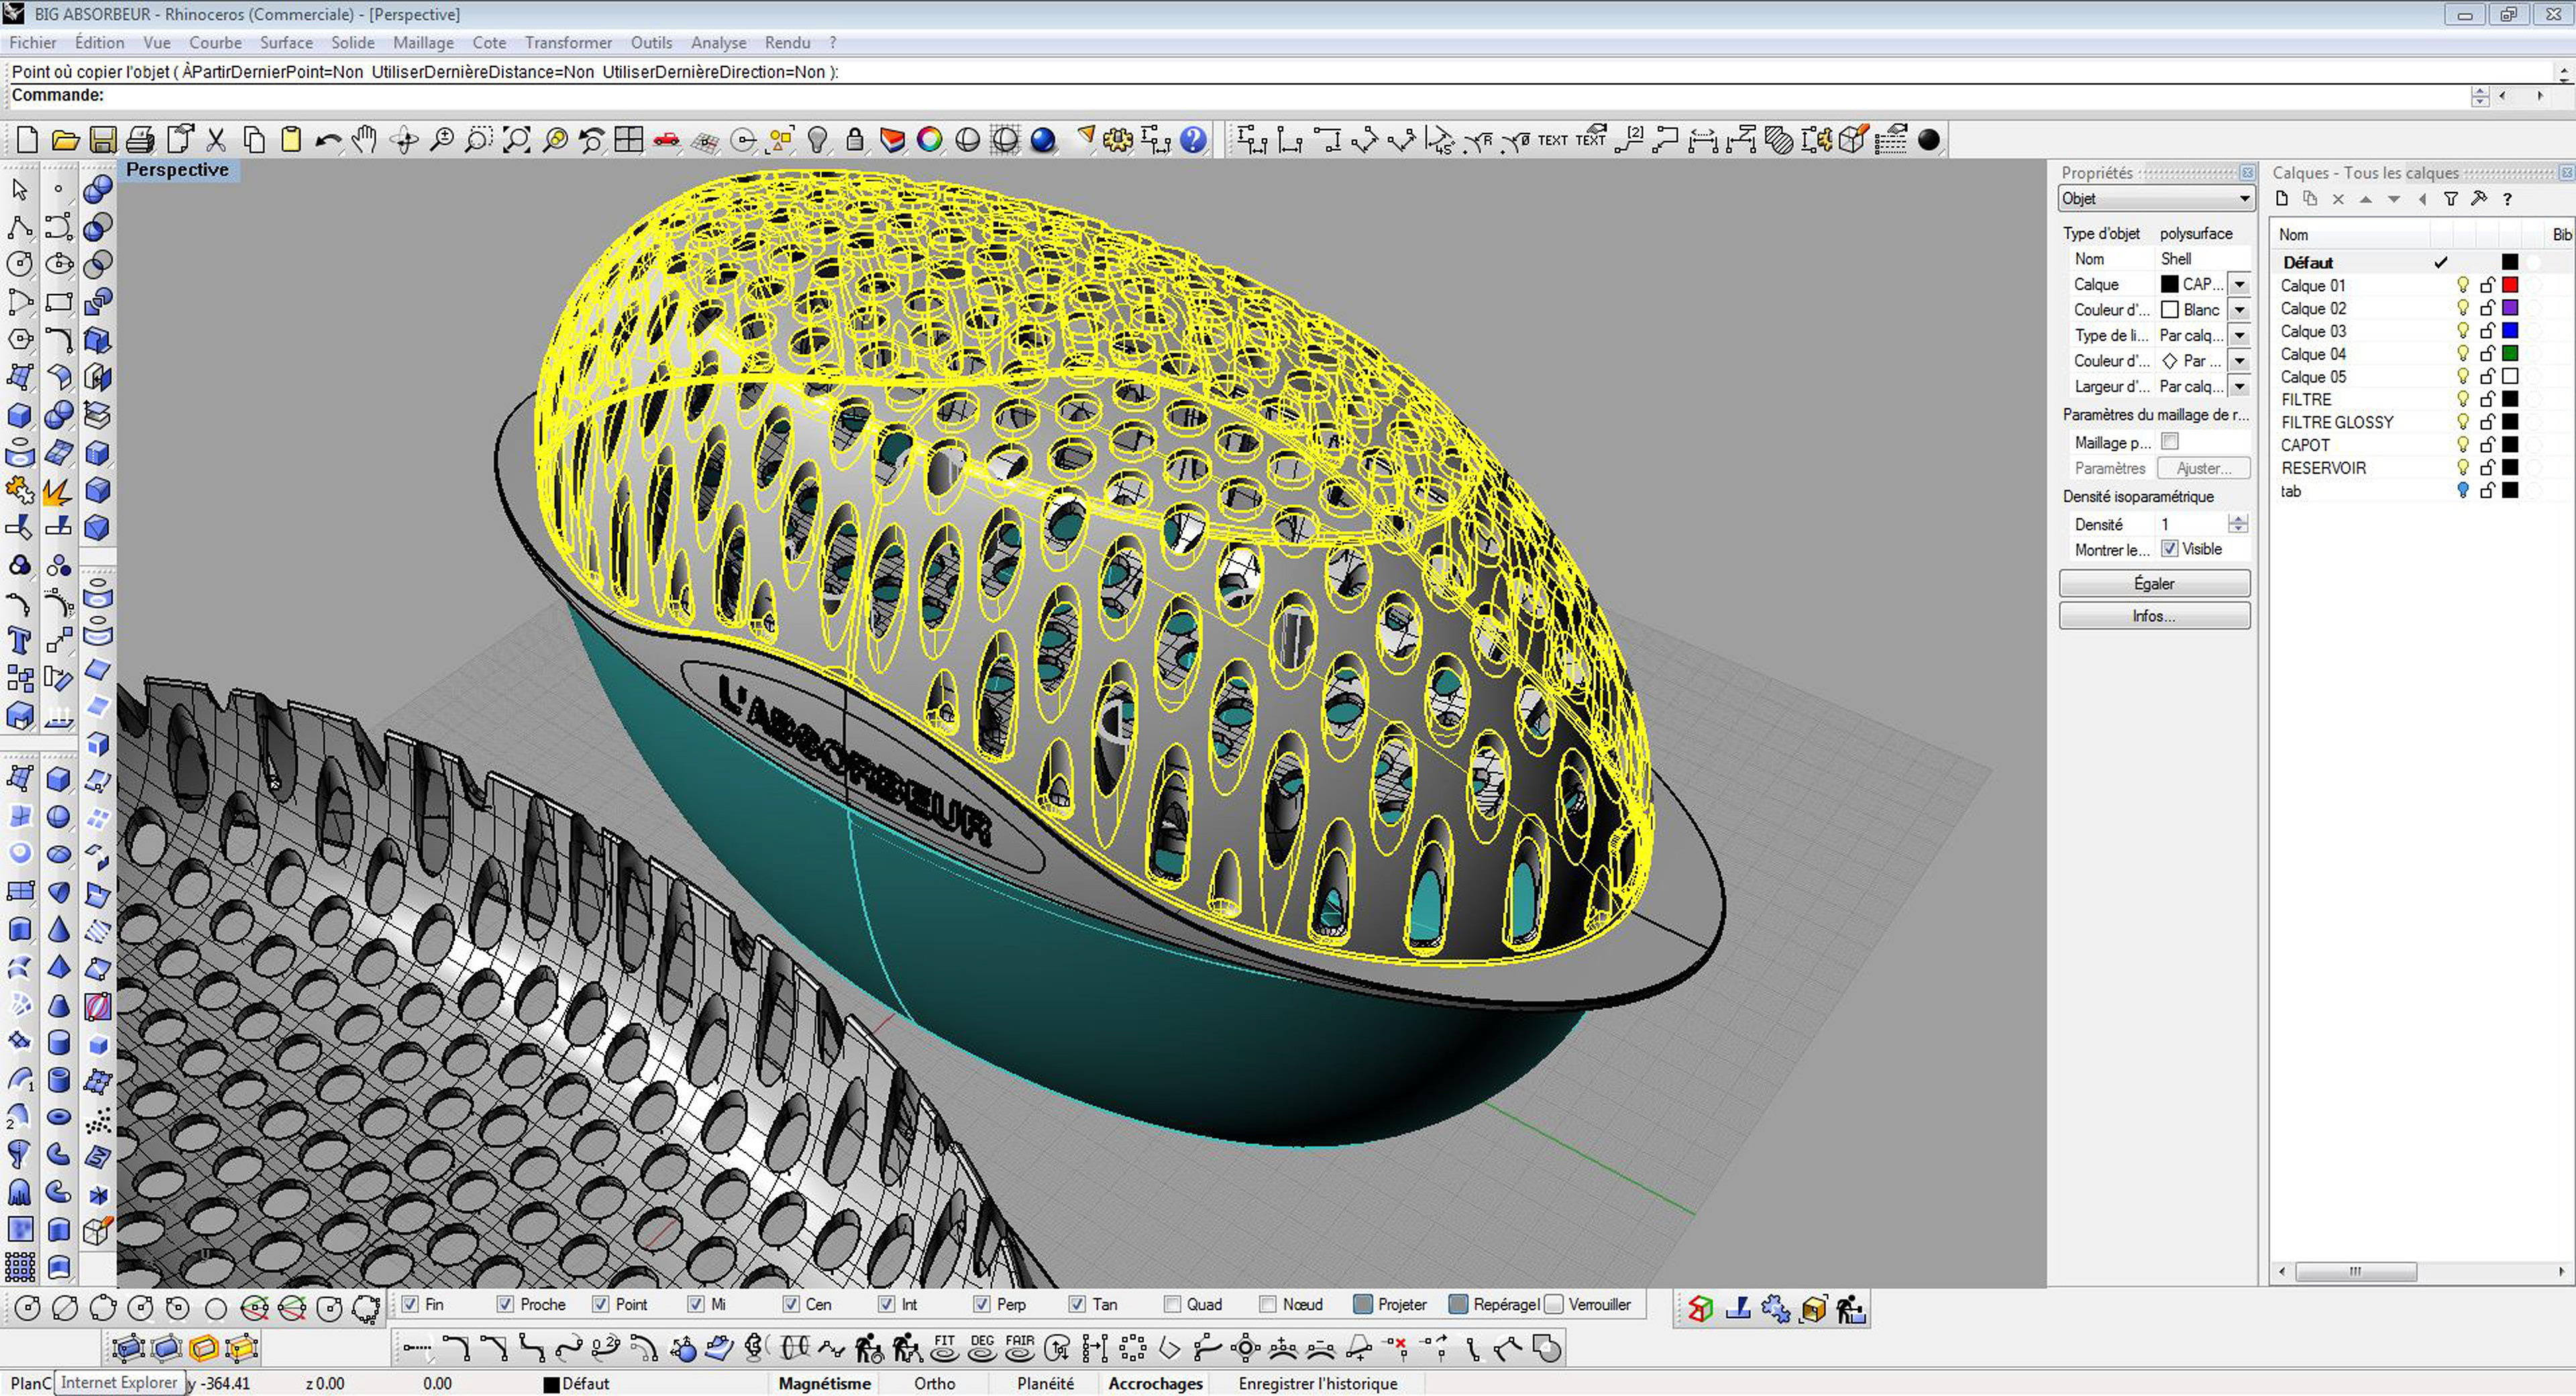The height and width of the screenshot is (1396, 2576).
Task: Click the Print icon
Action: point(140,140)
